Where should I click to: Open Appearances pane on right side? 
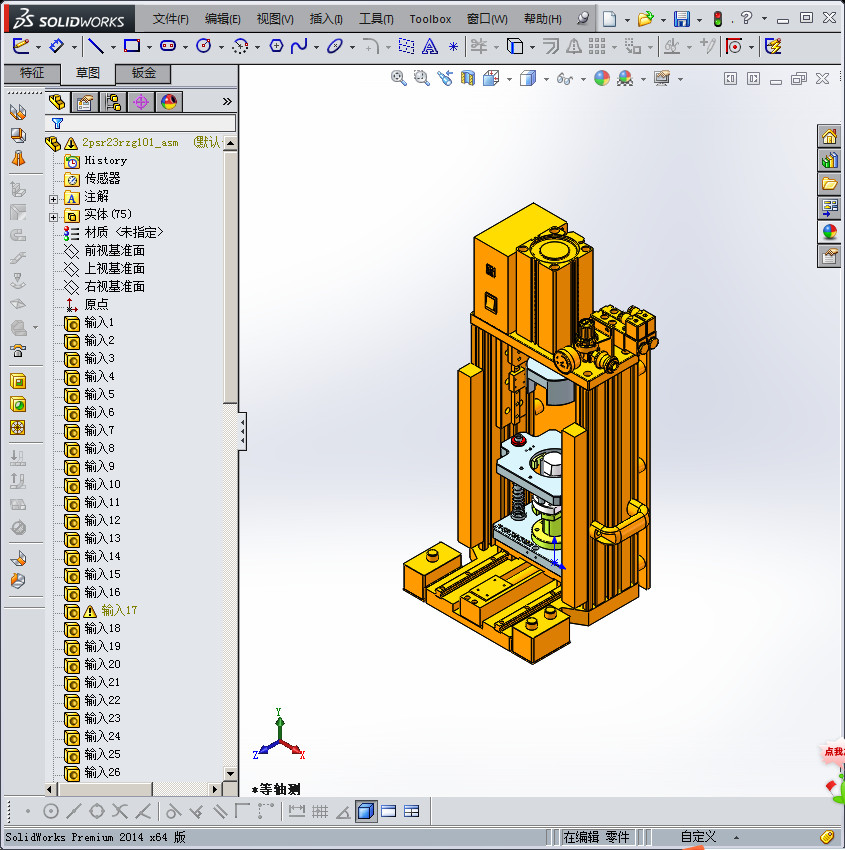pos(829,232)
